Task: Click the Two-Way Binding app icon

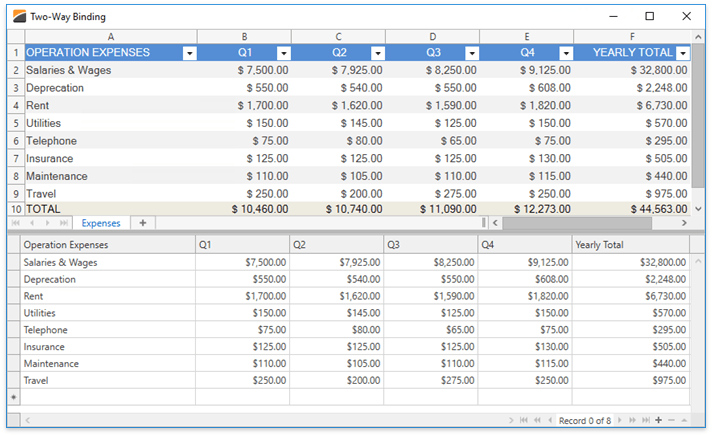Action: [19, 17]
